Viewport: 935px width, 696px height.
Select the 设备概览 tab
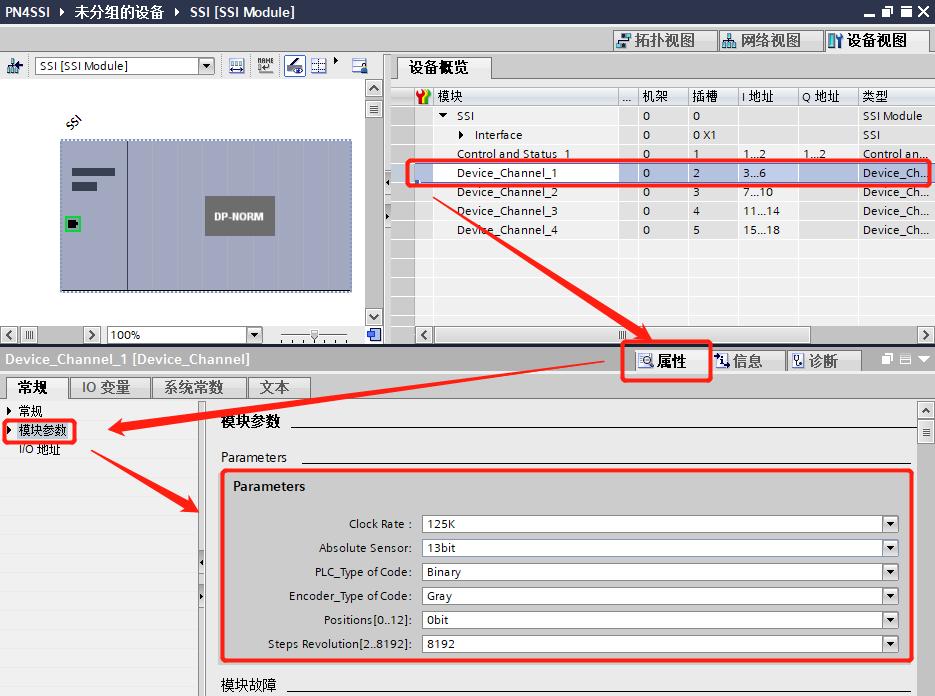445,67
